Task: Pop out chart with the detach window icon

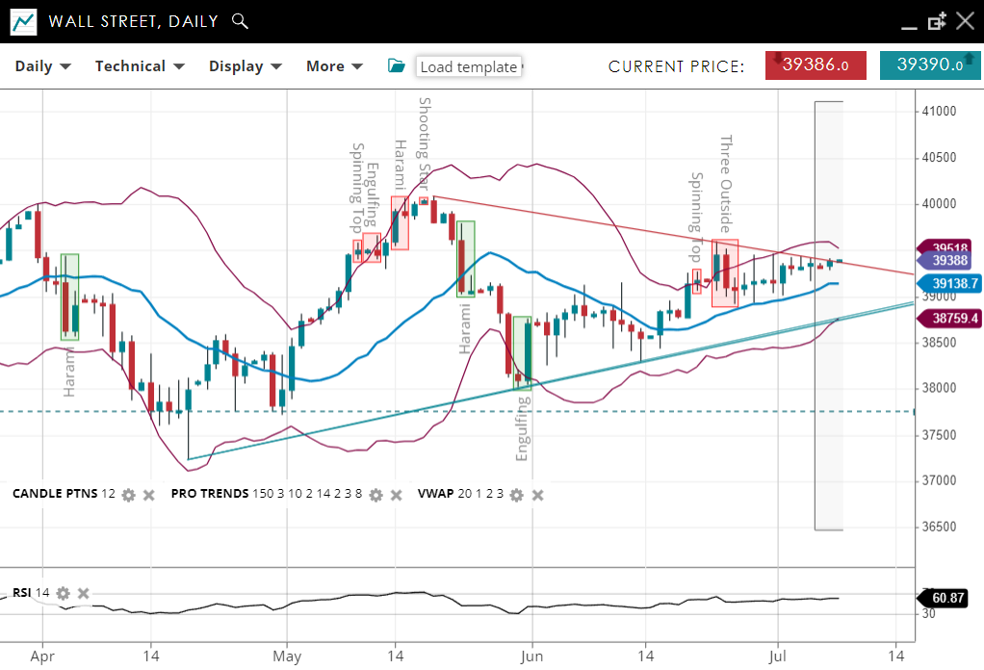Action: pyautogui.click(x=937, y=21)
